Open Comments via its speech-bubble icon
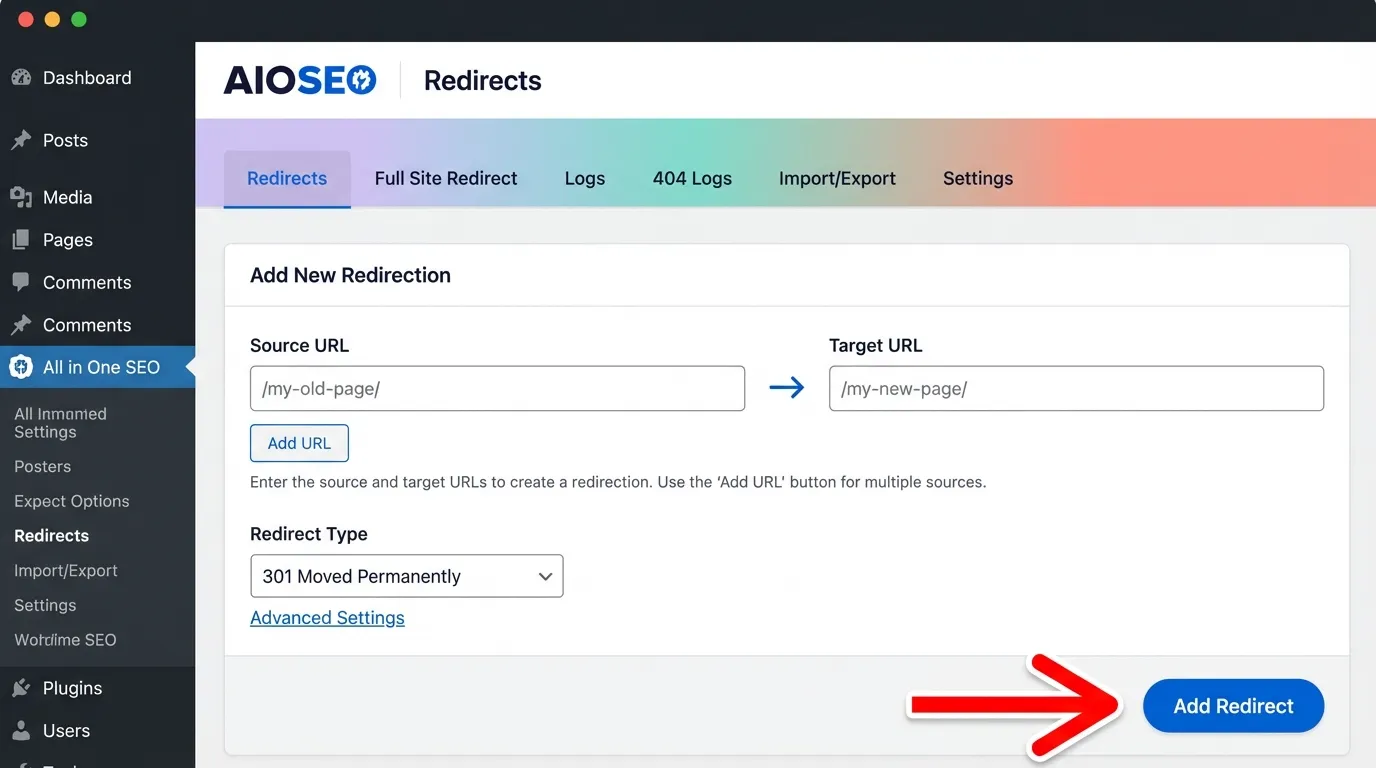The width and height of the screenshot is (1376, 768). pos(22,282)
